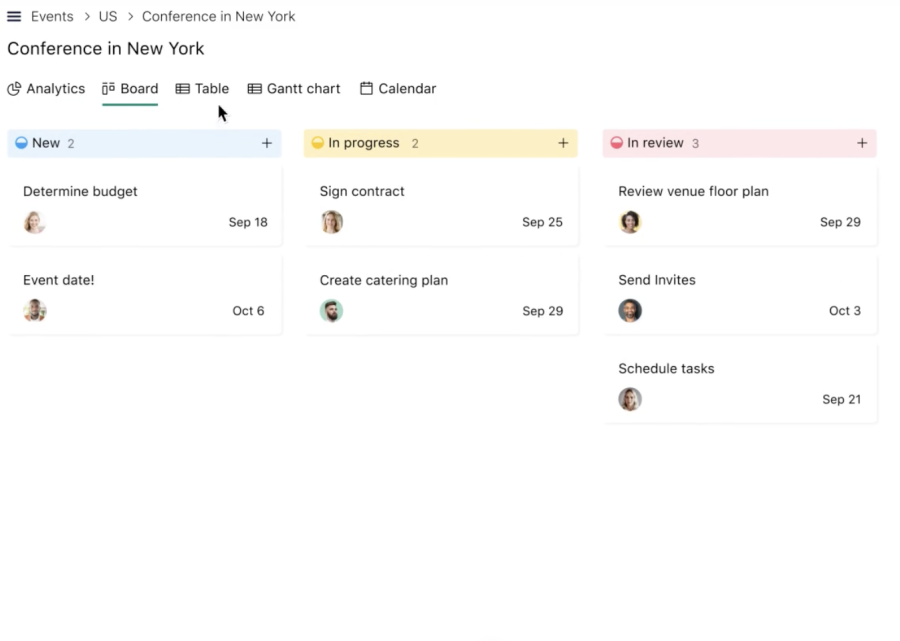This screenshot has height=641, width=900.
Task: Click Conference in New York breadcrumb link
Action: click(219, 17)
